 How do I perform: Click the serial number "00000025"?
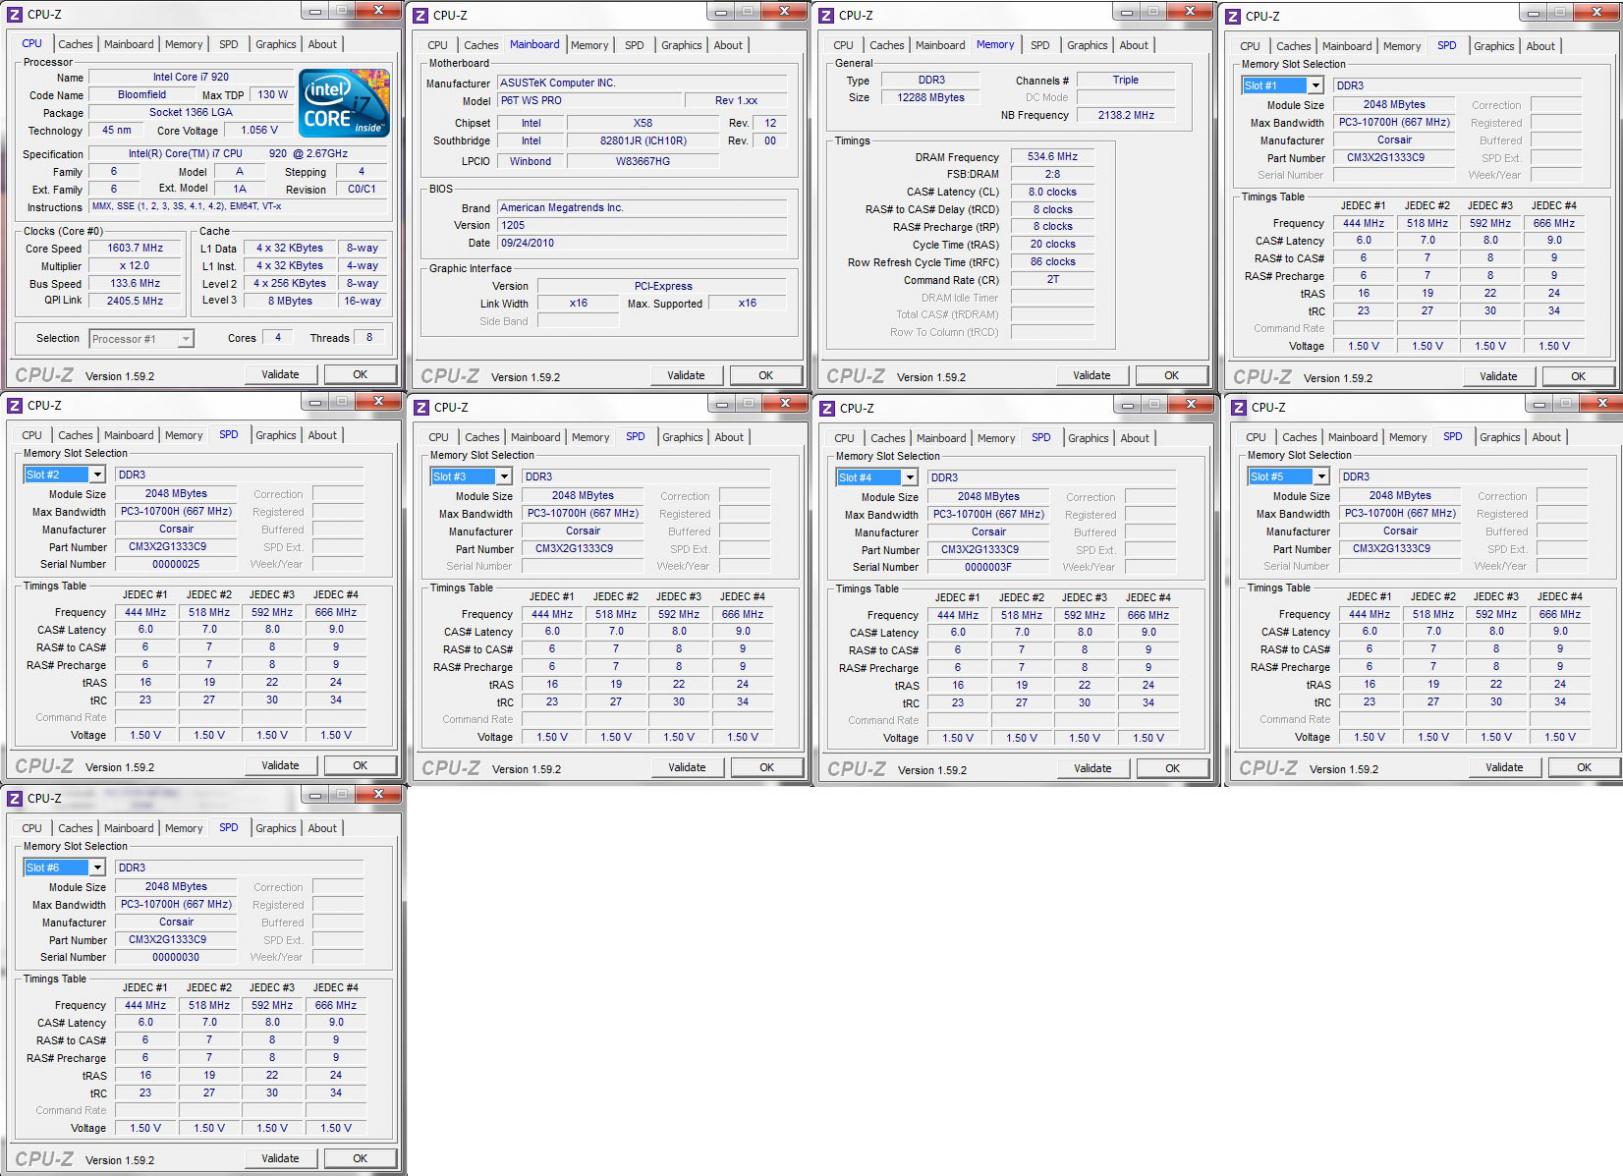tap(176, 565)
